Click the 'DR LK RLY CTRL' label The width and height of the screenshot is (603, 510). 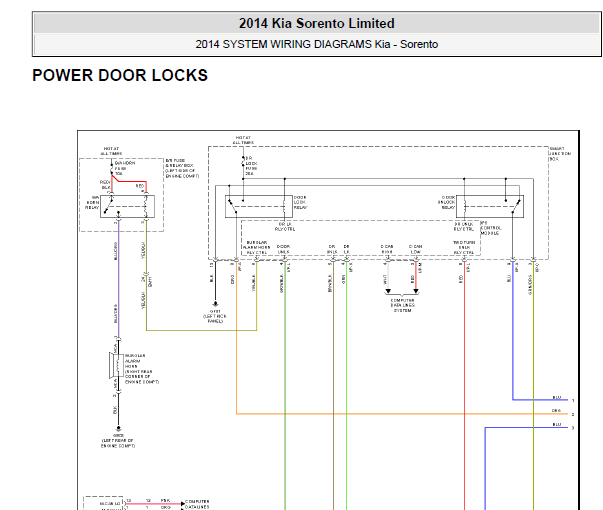point(285,227)
